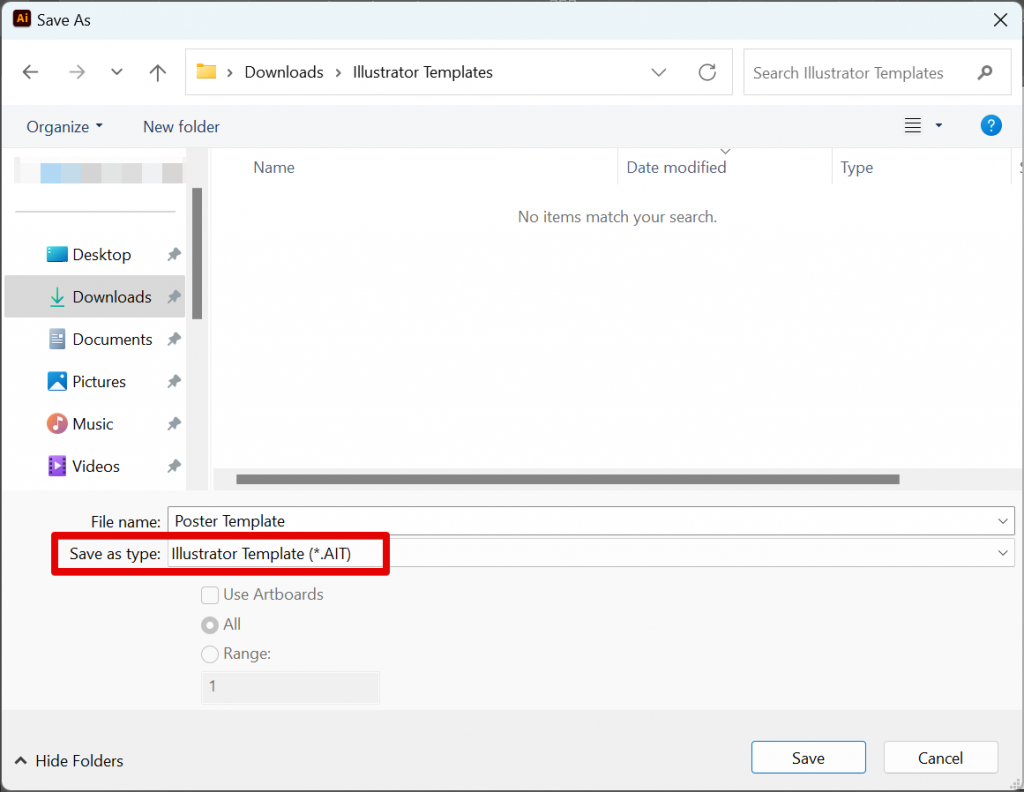This screenshot has width=1024, height=792.
Task: Click the Up one level arrow
Action: tap(157, 72)
